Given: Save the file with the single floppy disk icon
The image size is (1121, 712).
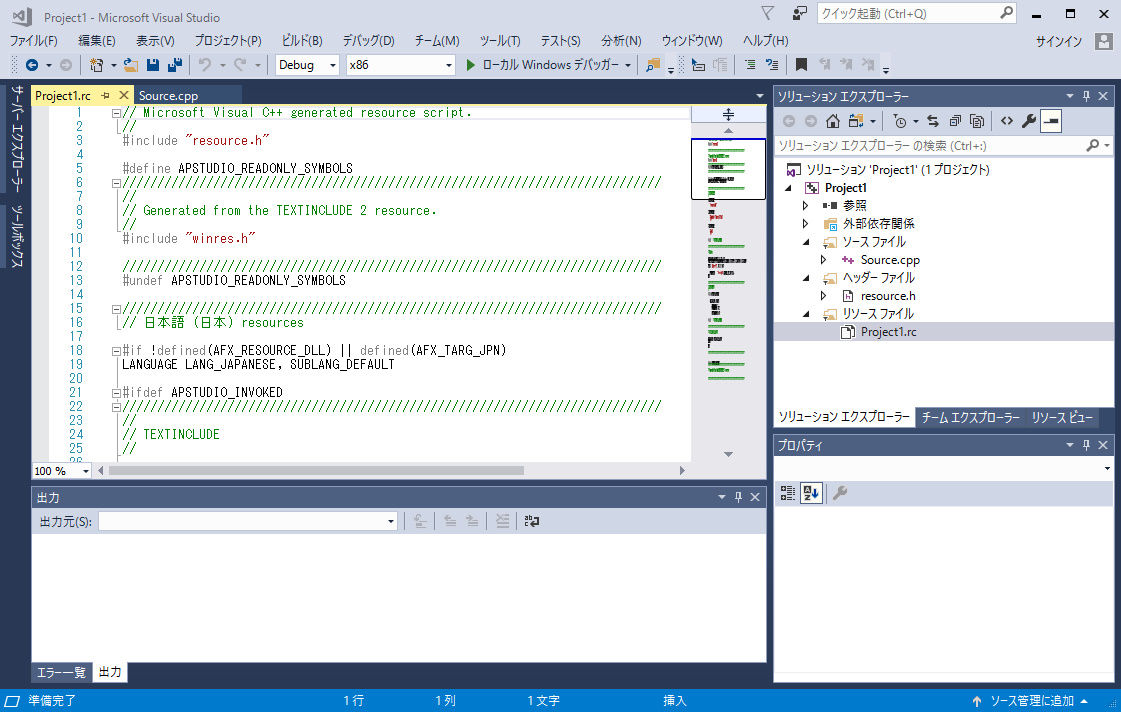Looking at the screenshot, I should (x=153, y=65).
